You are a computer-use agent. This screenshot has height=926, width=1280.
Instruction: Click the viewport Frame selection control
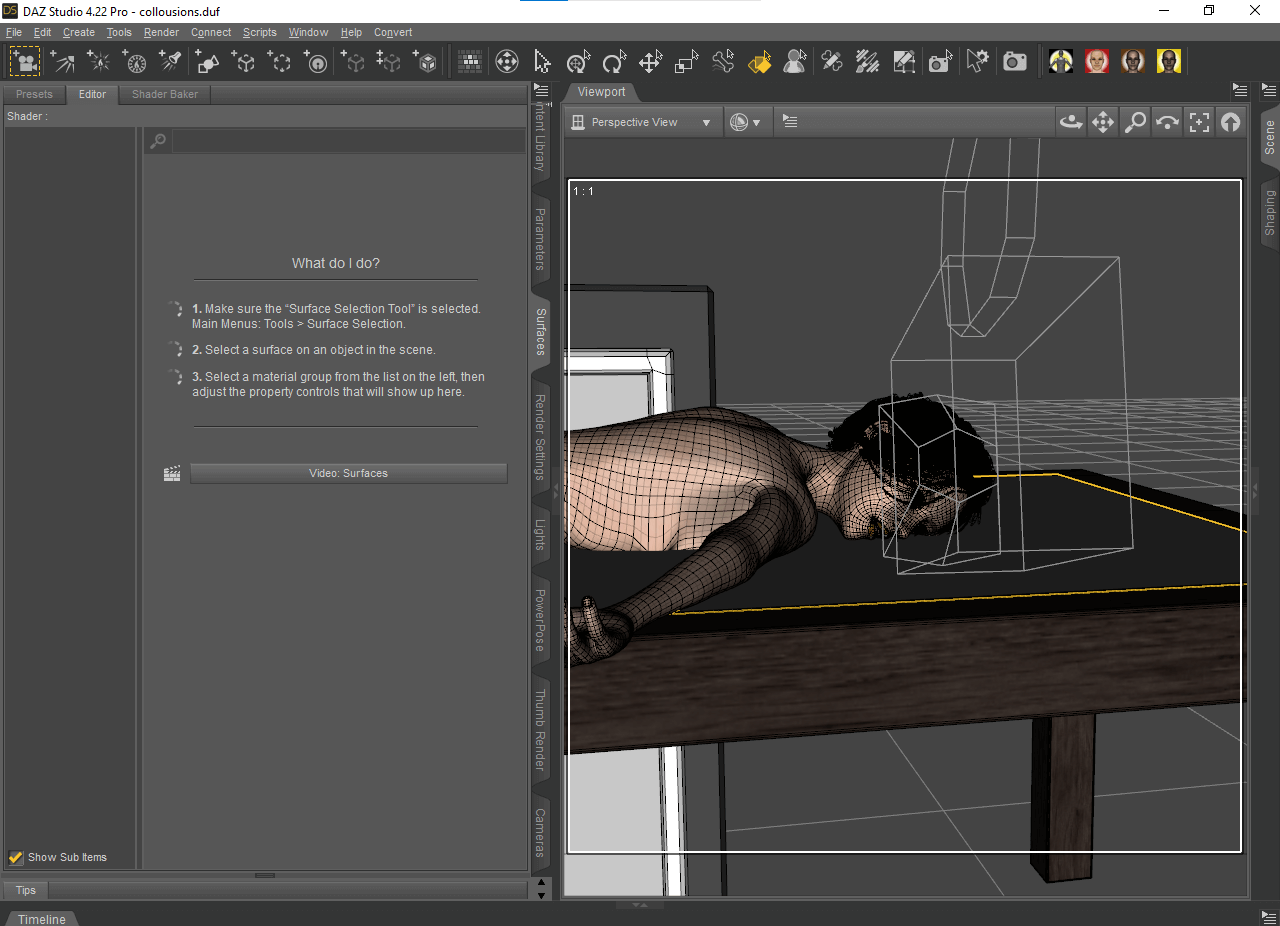[x=1199, y=122]
